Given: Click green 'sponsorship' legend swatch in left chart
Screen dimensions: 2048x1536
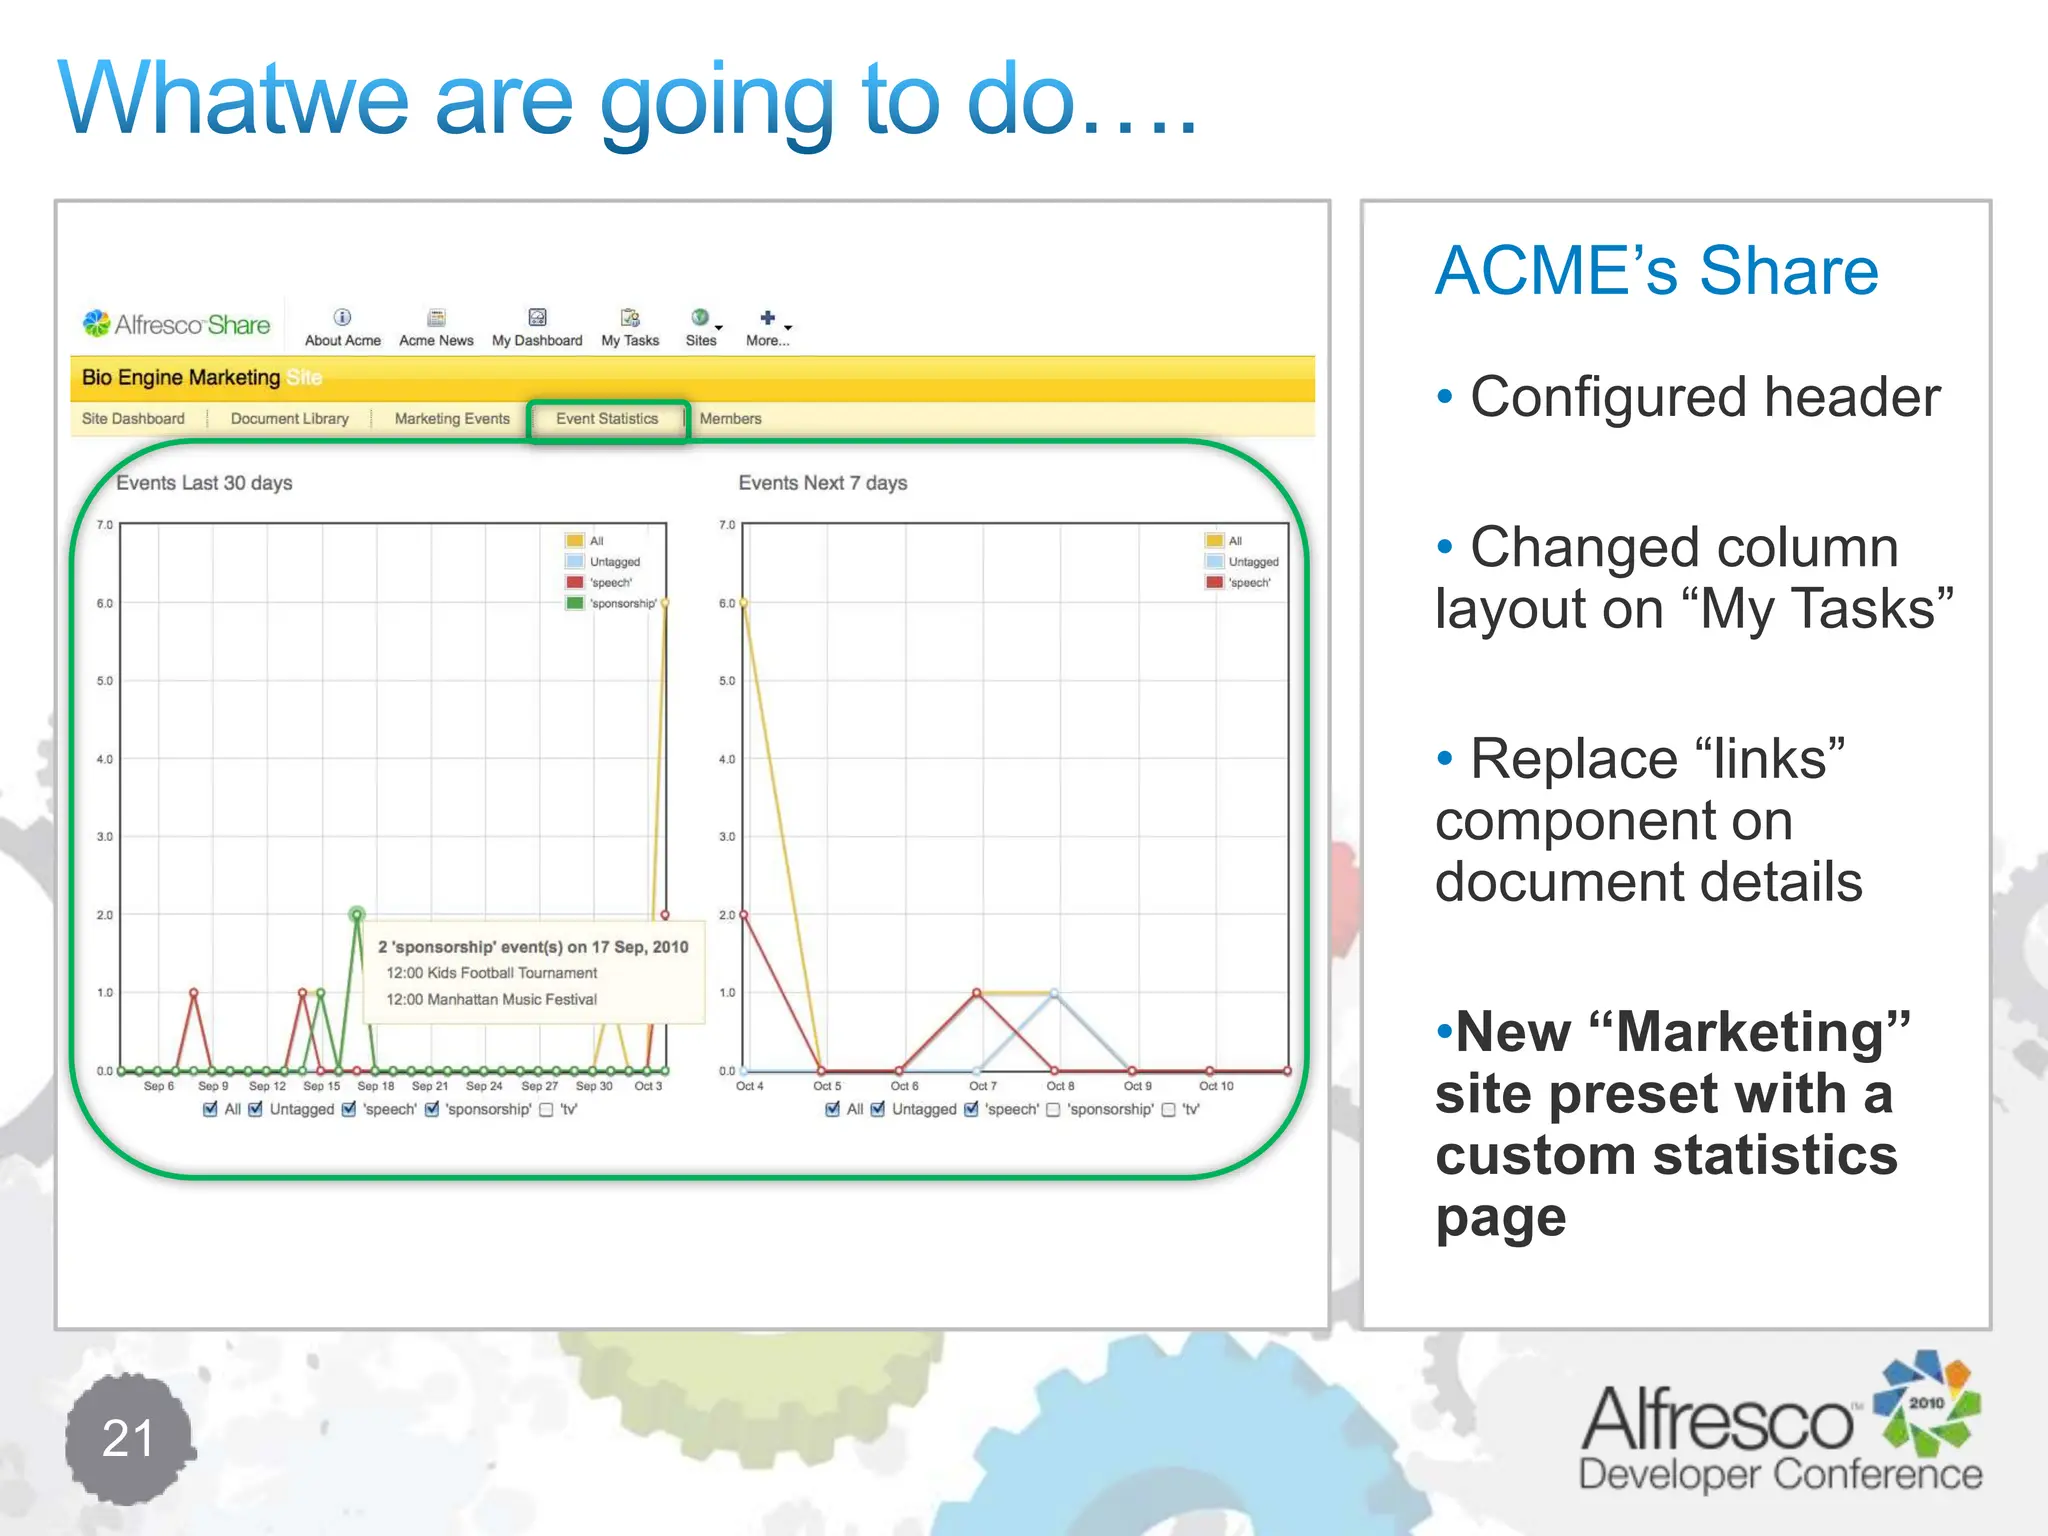Looking at the screenshot, I should [575, 603].
